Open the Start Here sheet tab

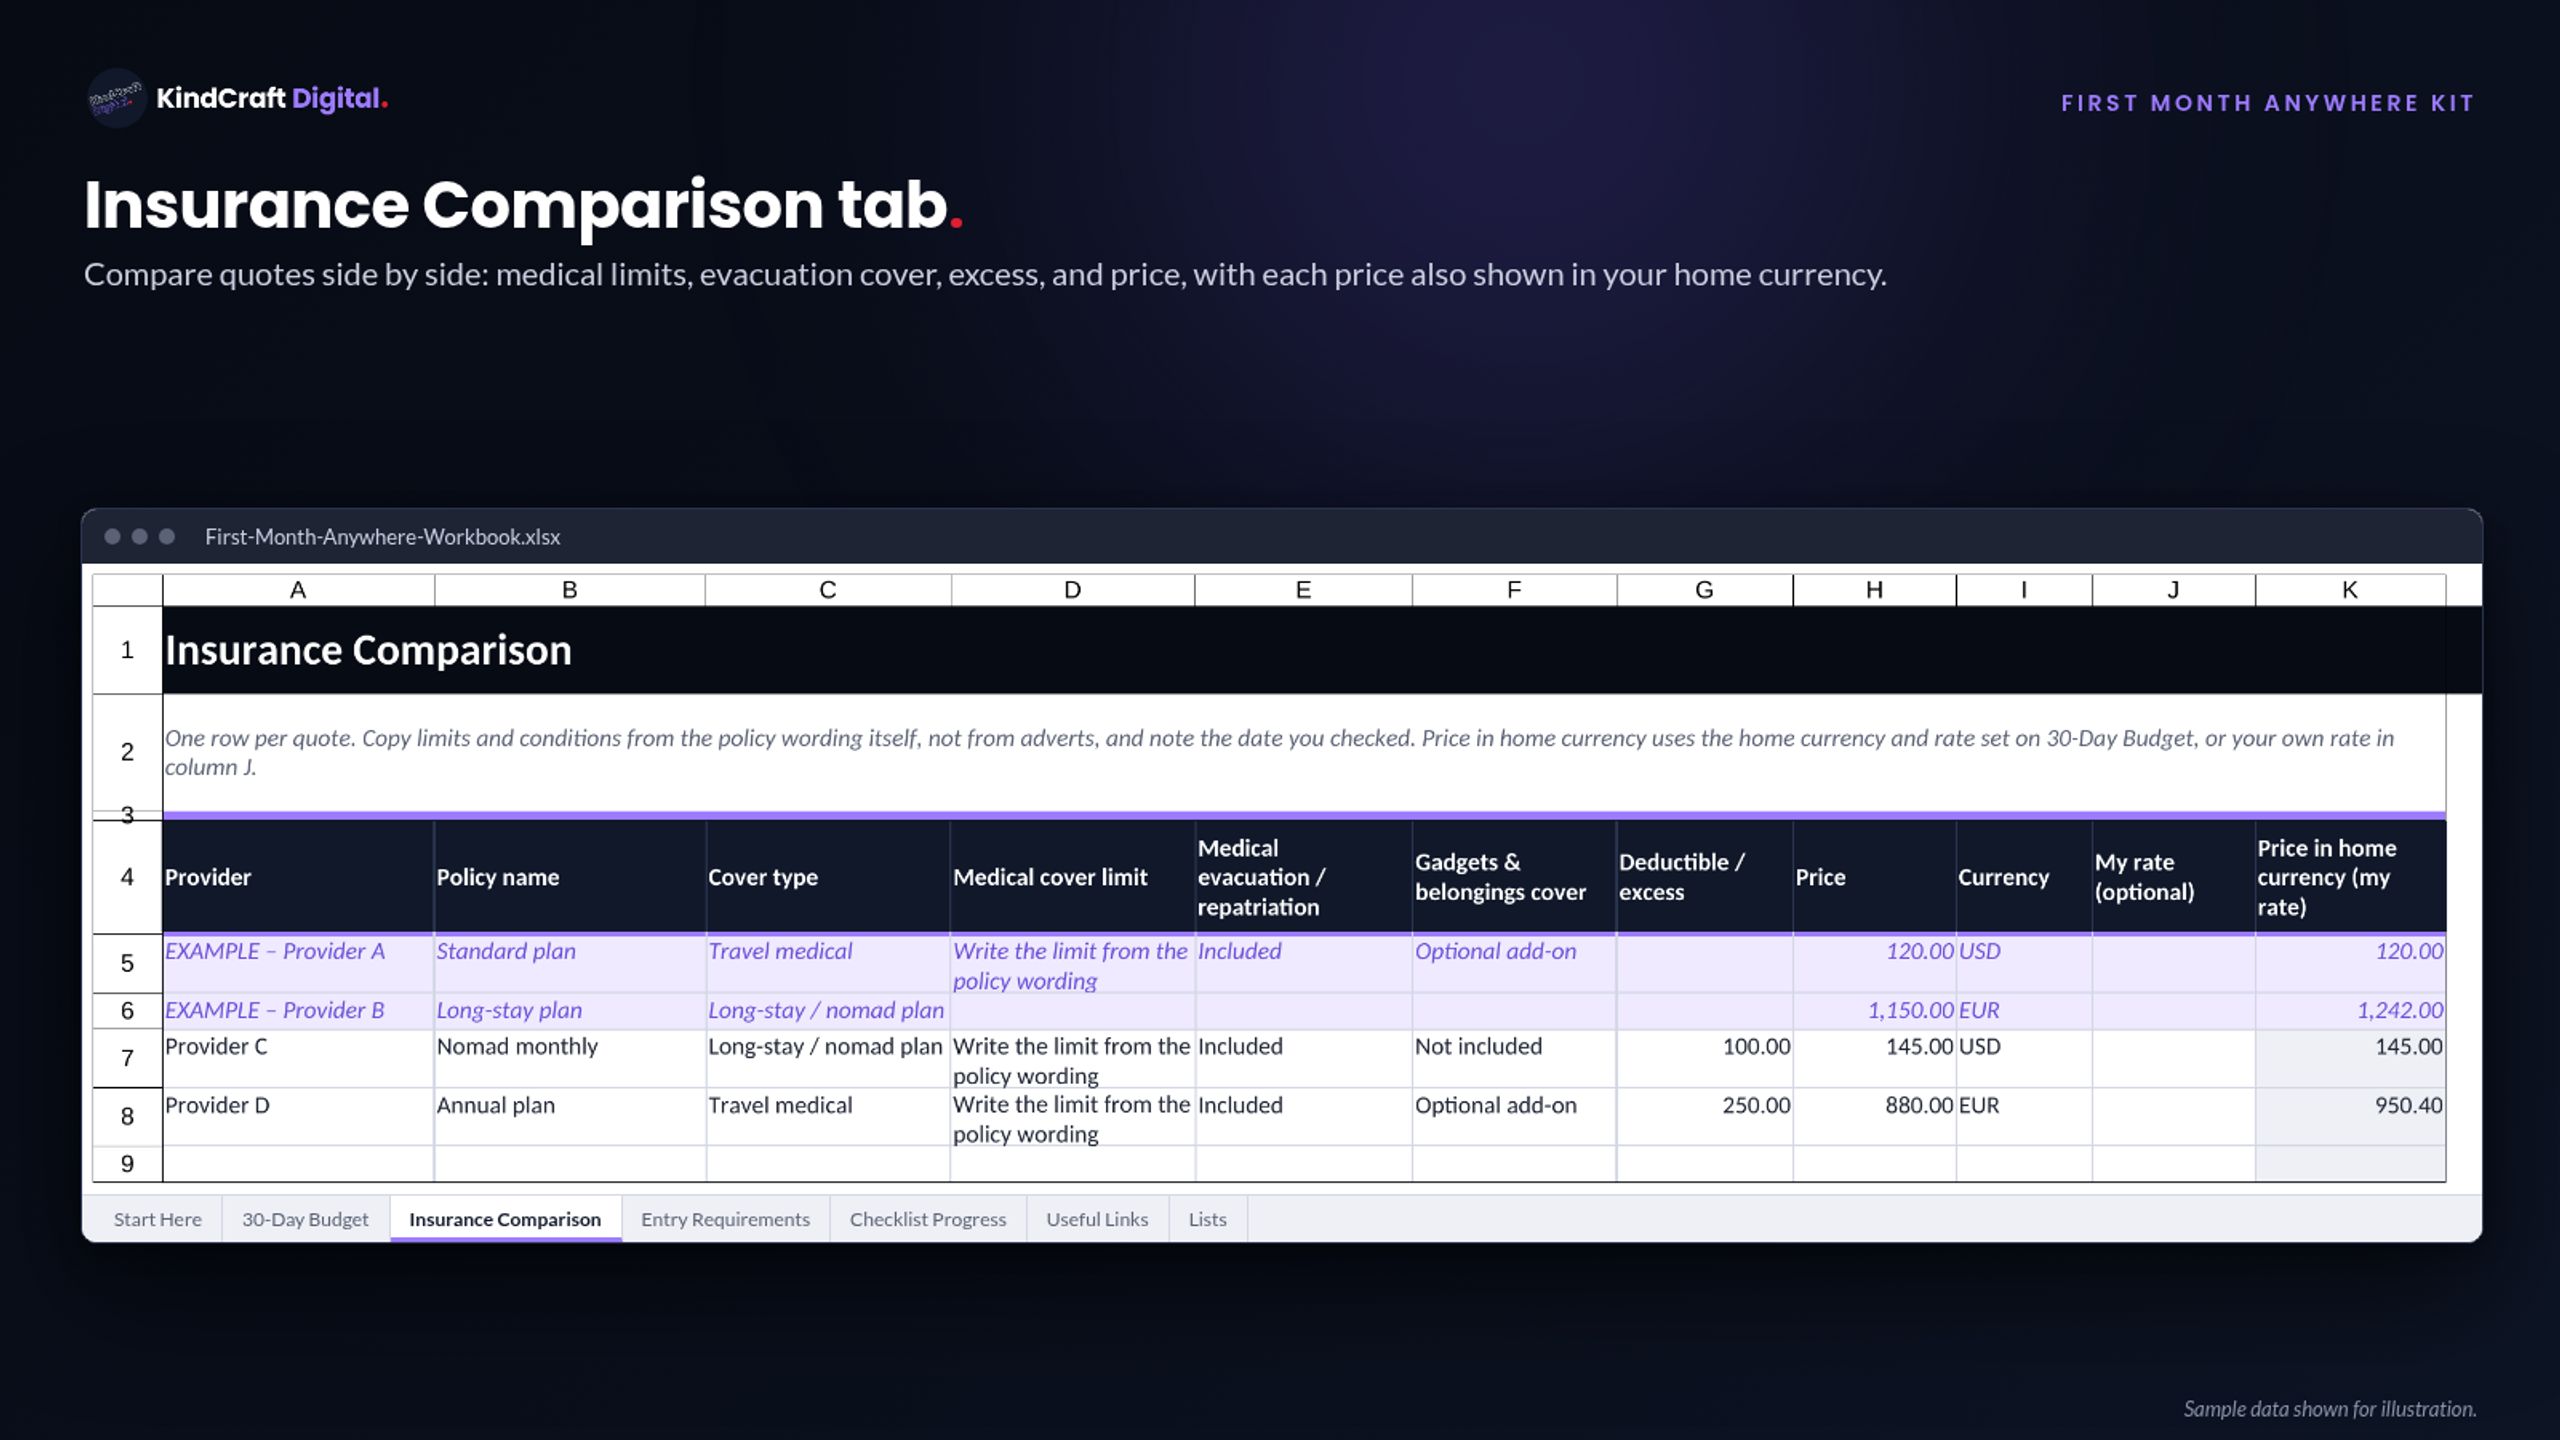[x=157, y=1219]
